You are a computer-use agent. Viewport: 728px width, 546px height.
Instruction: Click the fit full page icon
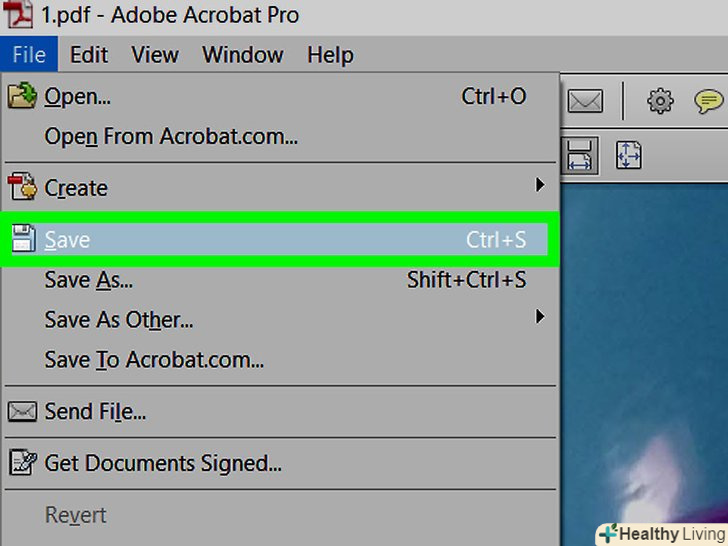coord(628,155)
